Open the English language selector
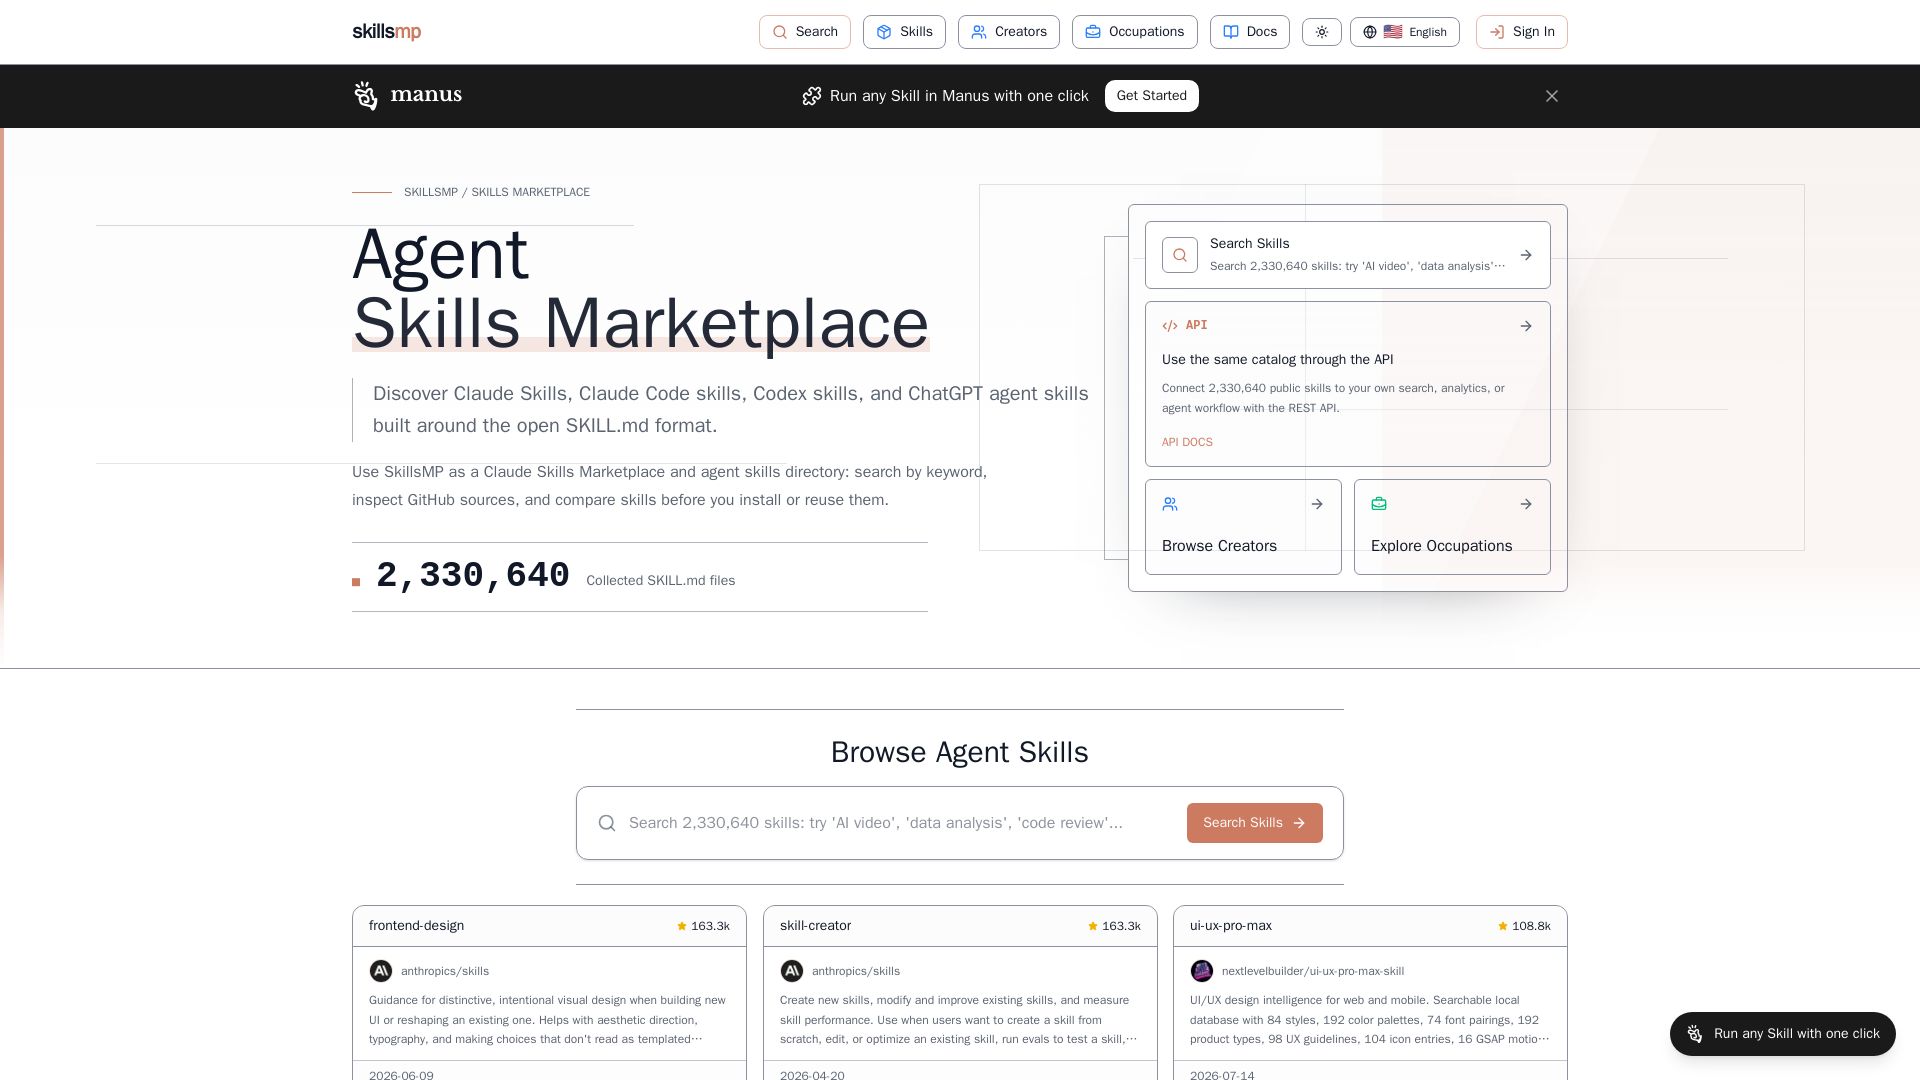The image size is (1920, 1080). [1405, 32]
